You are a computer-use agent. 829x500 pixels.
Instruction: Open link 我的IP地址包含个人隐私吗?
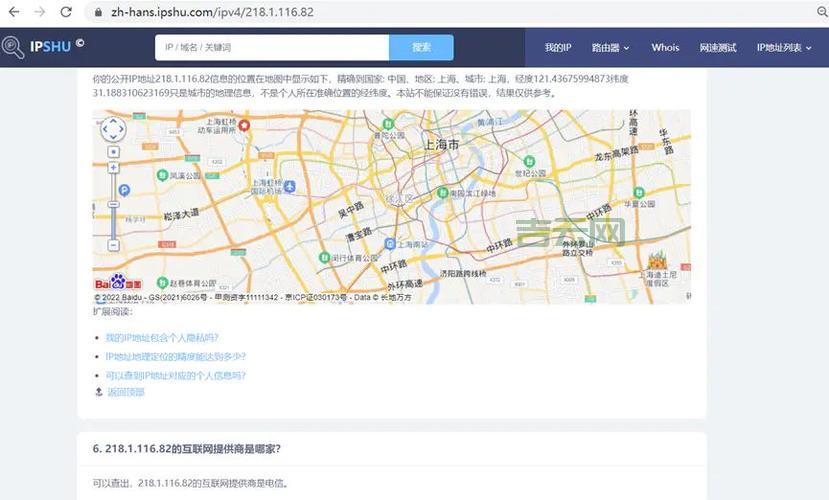point(162,338)
